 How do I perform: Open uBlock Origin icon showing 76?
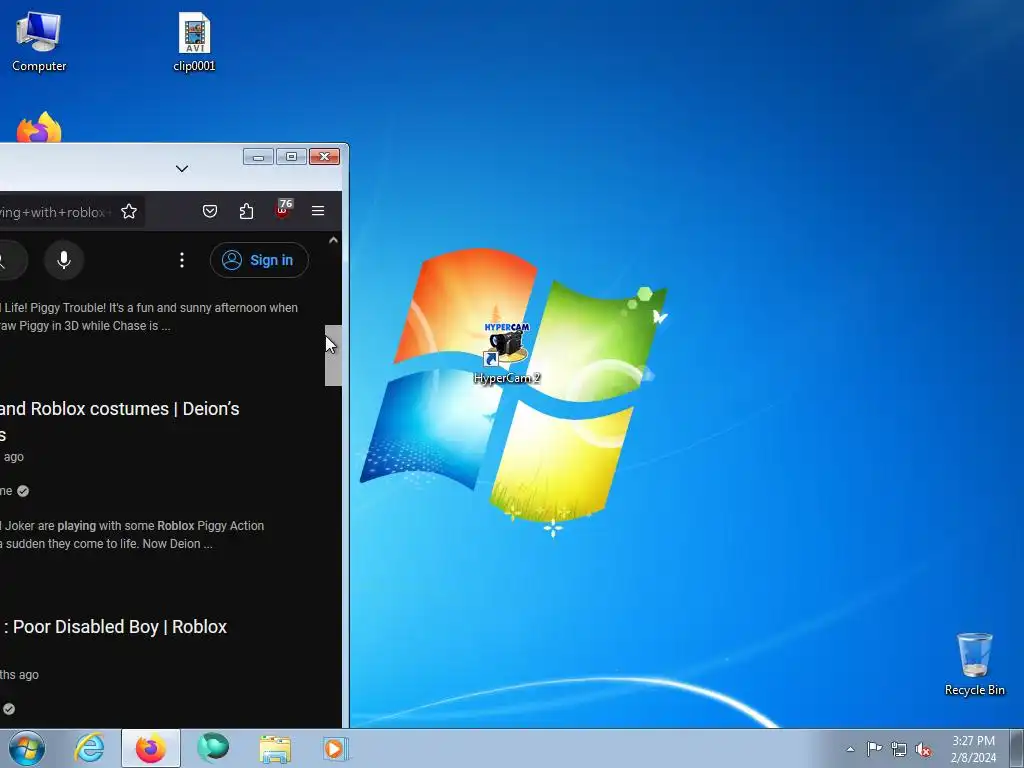coord(283,210)
